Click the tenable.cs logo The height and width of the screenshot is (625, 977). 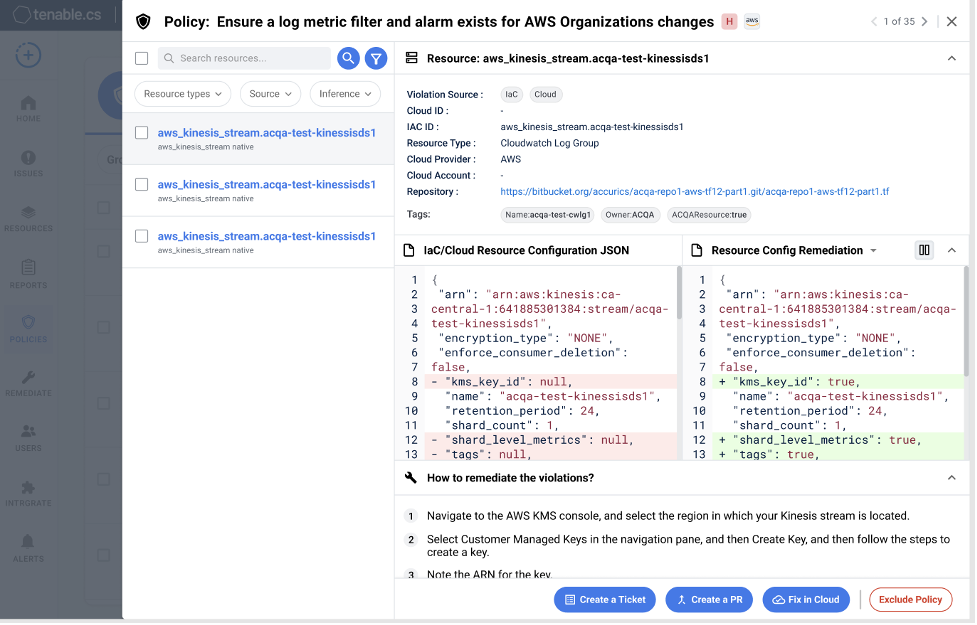click(x=57, y=15)
